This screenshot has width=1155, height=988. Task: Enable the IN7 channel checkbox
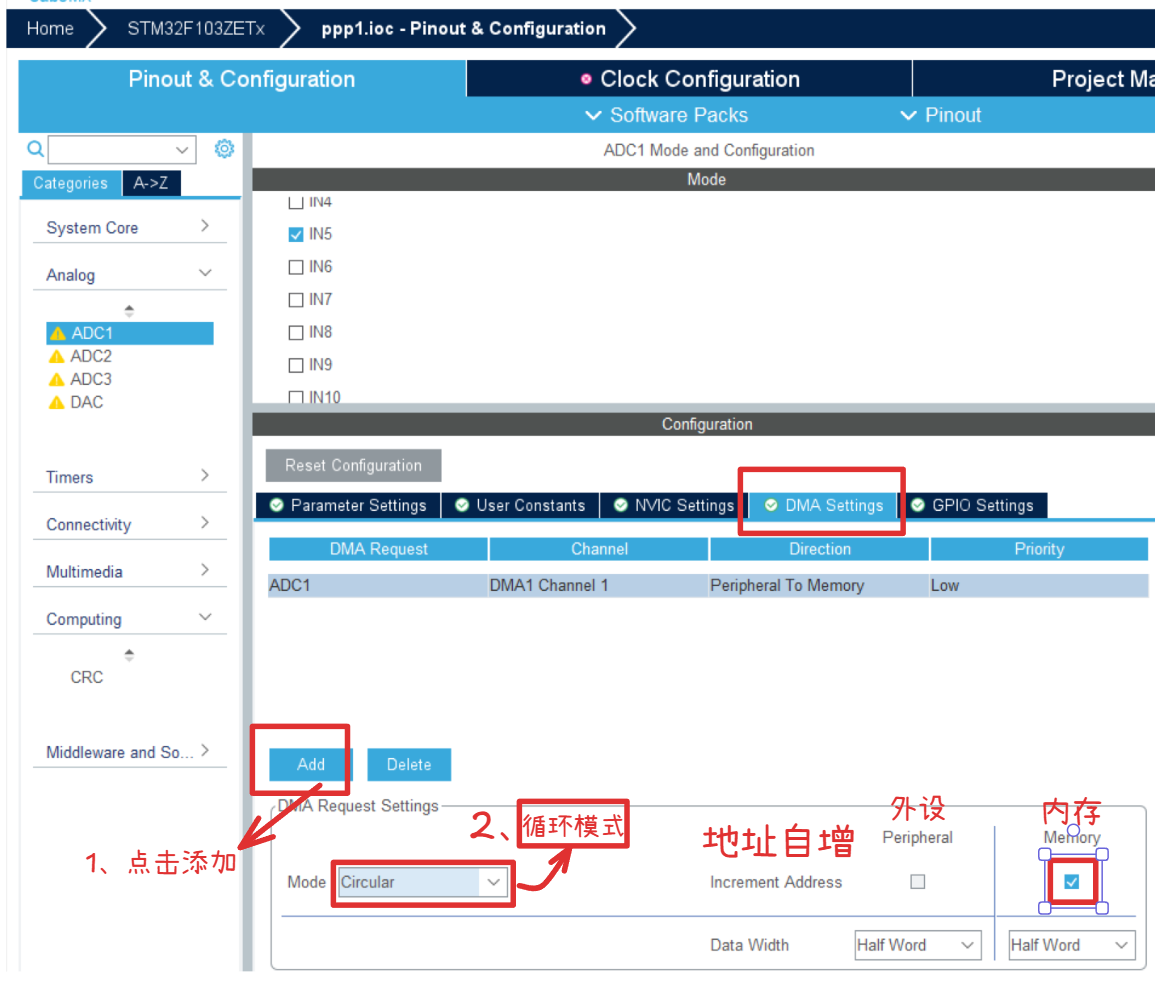pyautogui.click(x=296, y=300)
